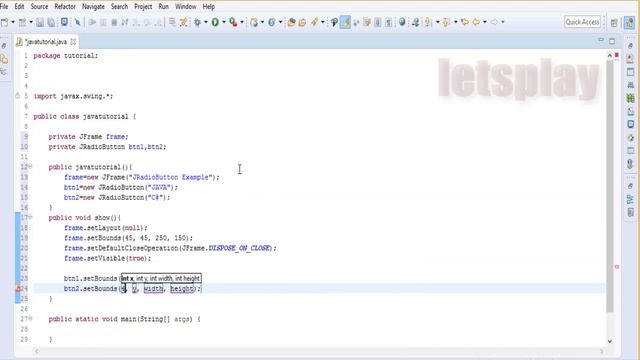The width and height of the screenshot is (640, 360).
Task: Click the Disconnect debug icon
Action: click(x=125, y=22)
